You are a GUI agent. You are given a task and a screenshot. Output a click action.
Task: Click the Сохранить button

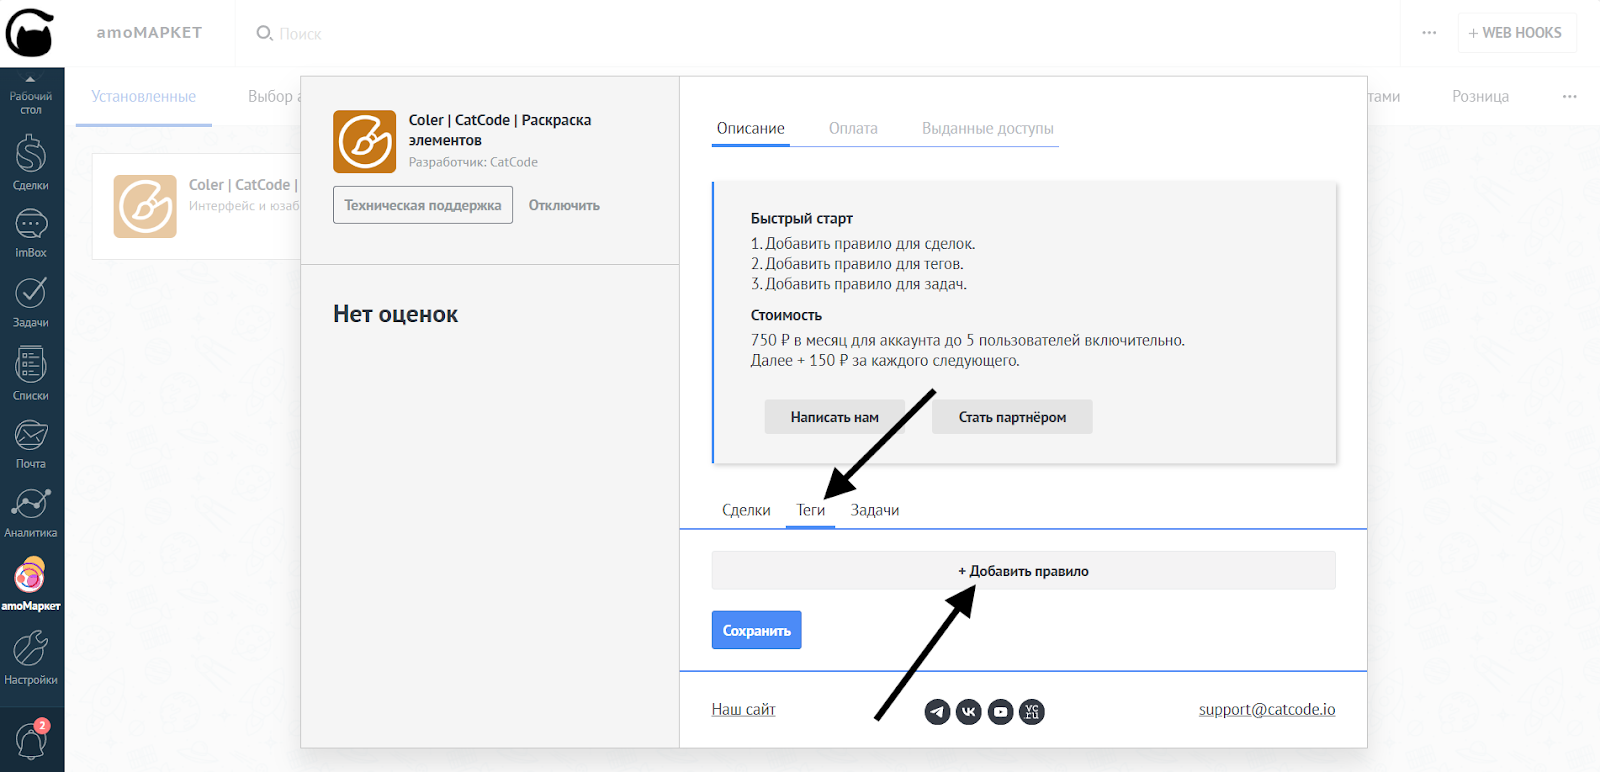(x=756, y=630)
